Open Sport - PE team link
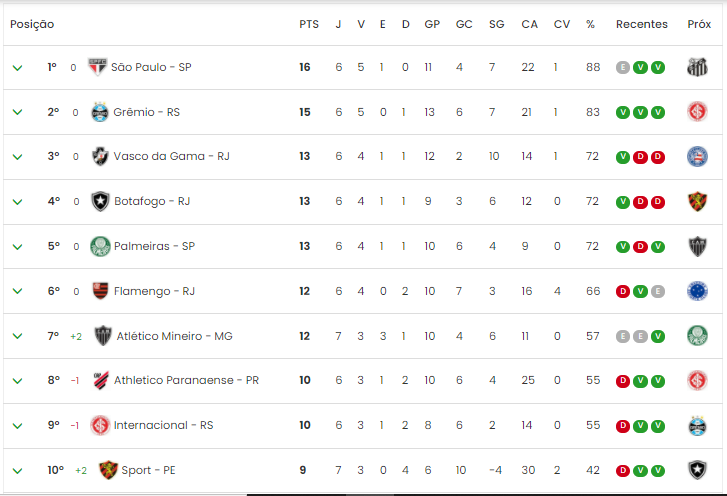Image resolution: width=727 pixels, height=496 pixels. click(148, 470)
